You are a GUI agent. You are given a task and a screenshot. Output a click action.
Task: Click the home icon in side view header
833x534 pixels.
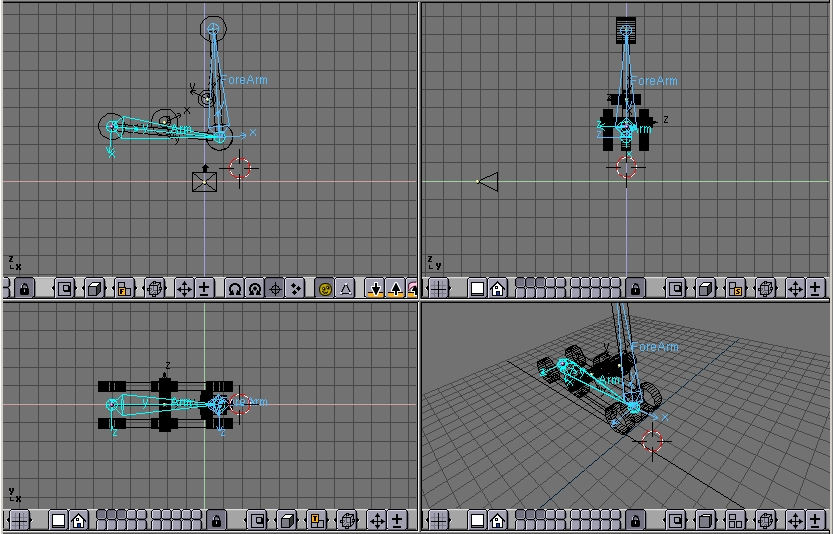point(497,288)
